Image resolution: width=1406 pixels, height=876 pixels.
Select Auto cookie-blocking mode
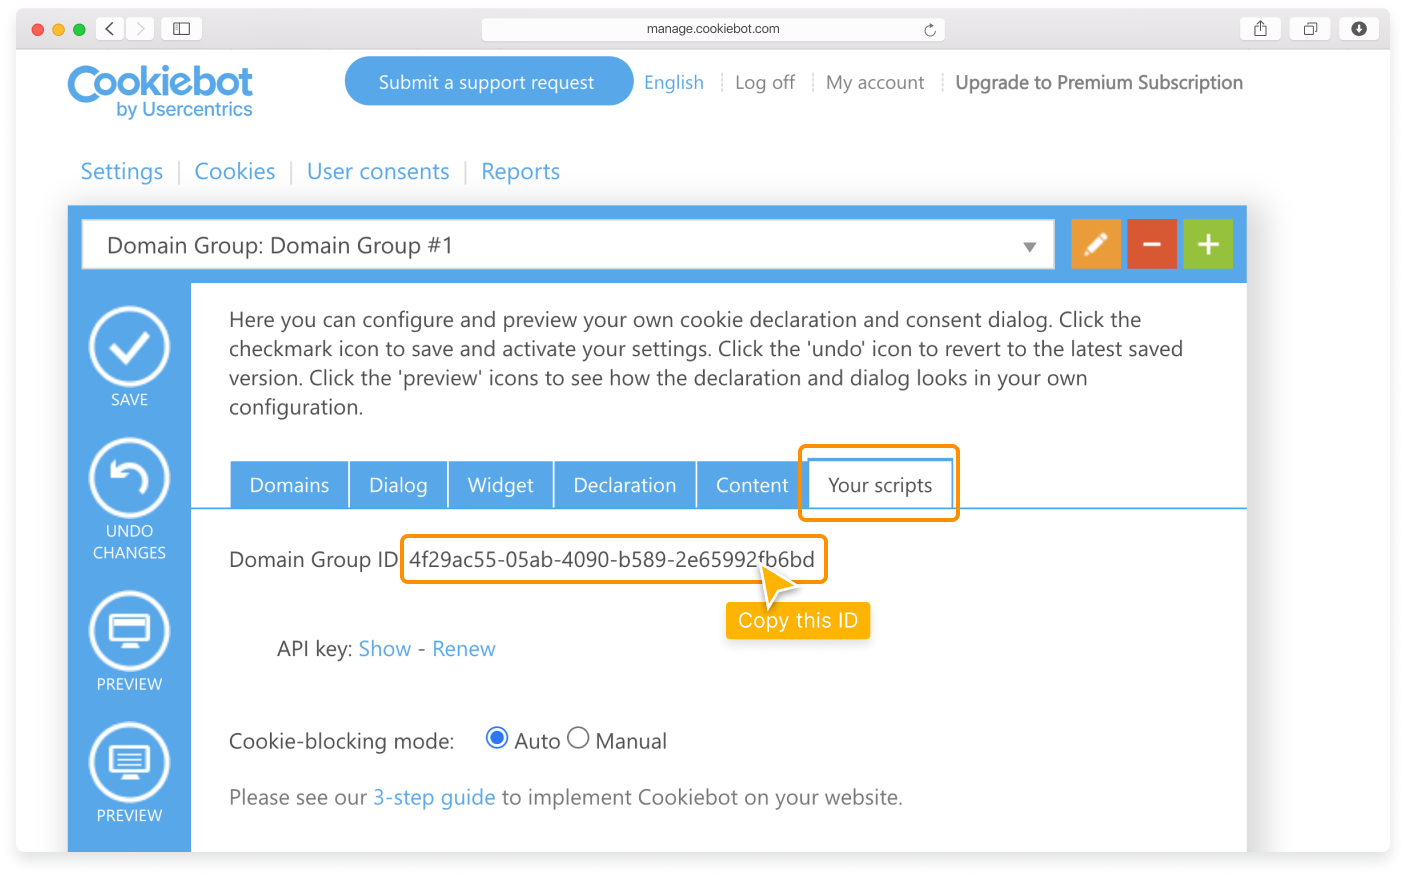496,738
